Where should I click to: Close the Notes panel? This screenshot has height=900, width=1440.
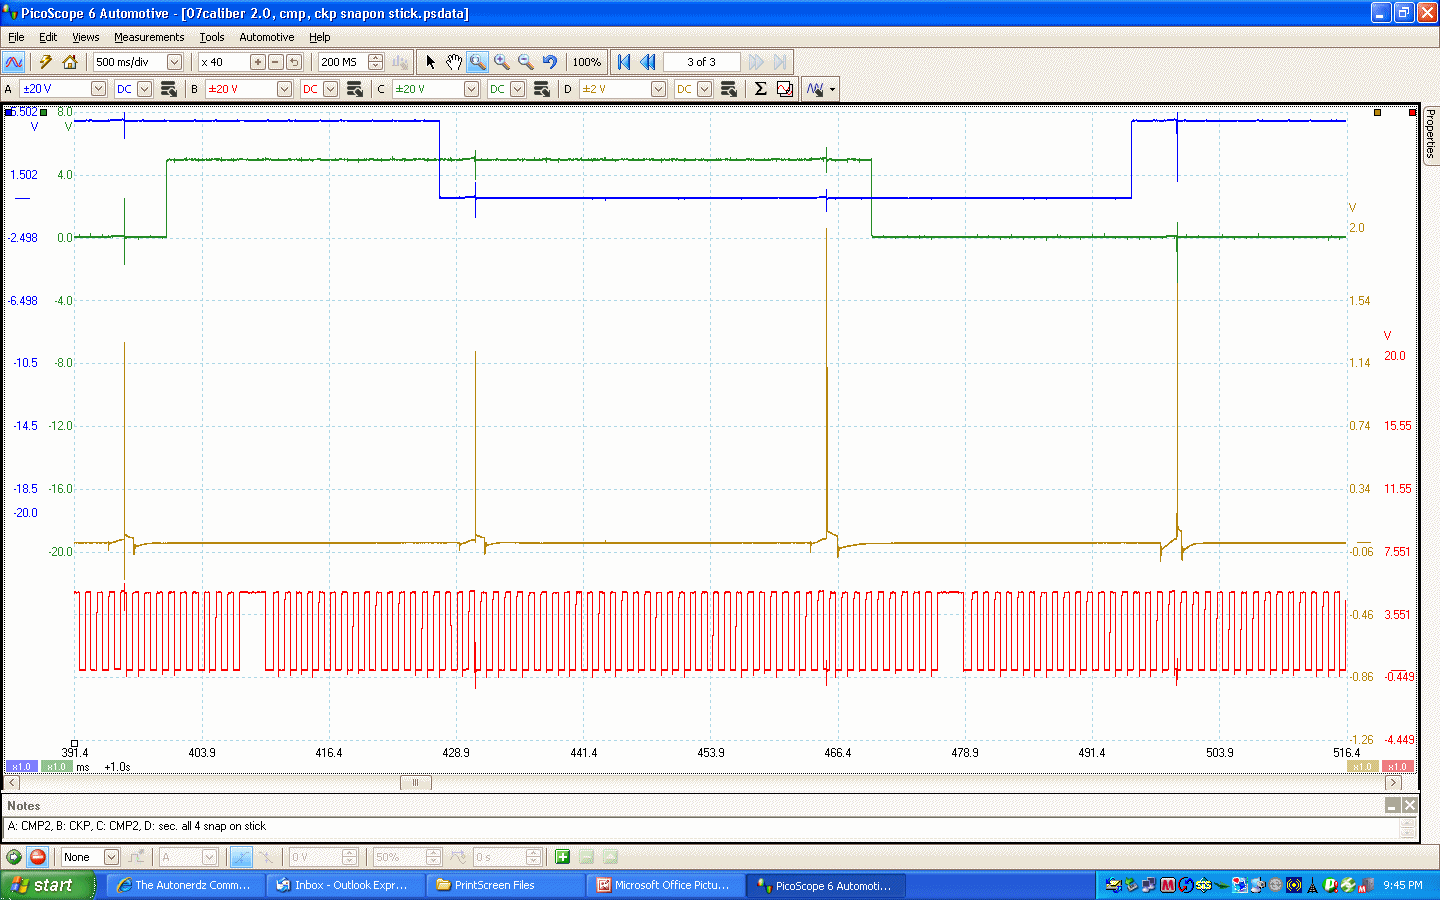pos(1409,805)
